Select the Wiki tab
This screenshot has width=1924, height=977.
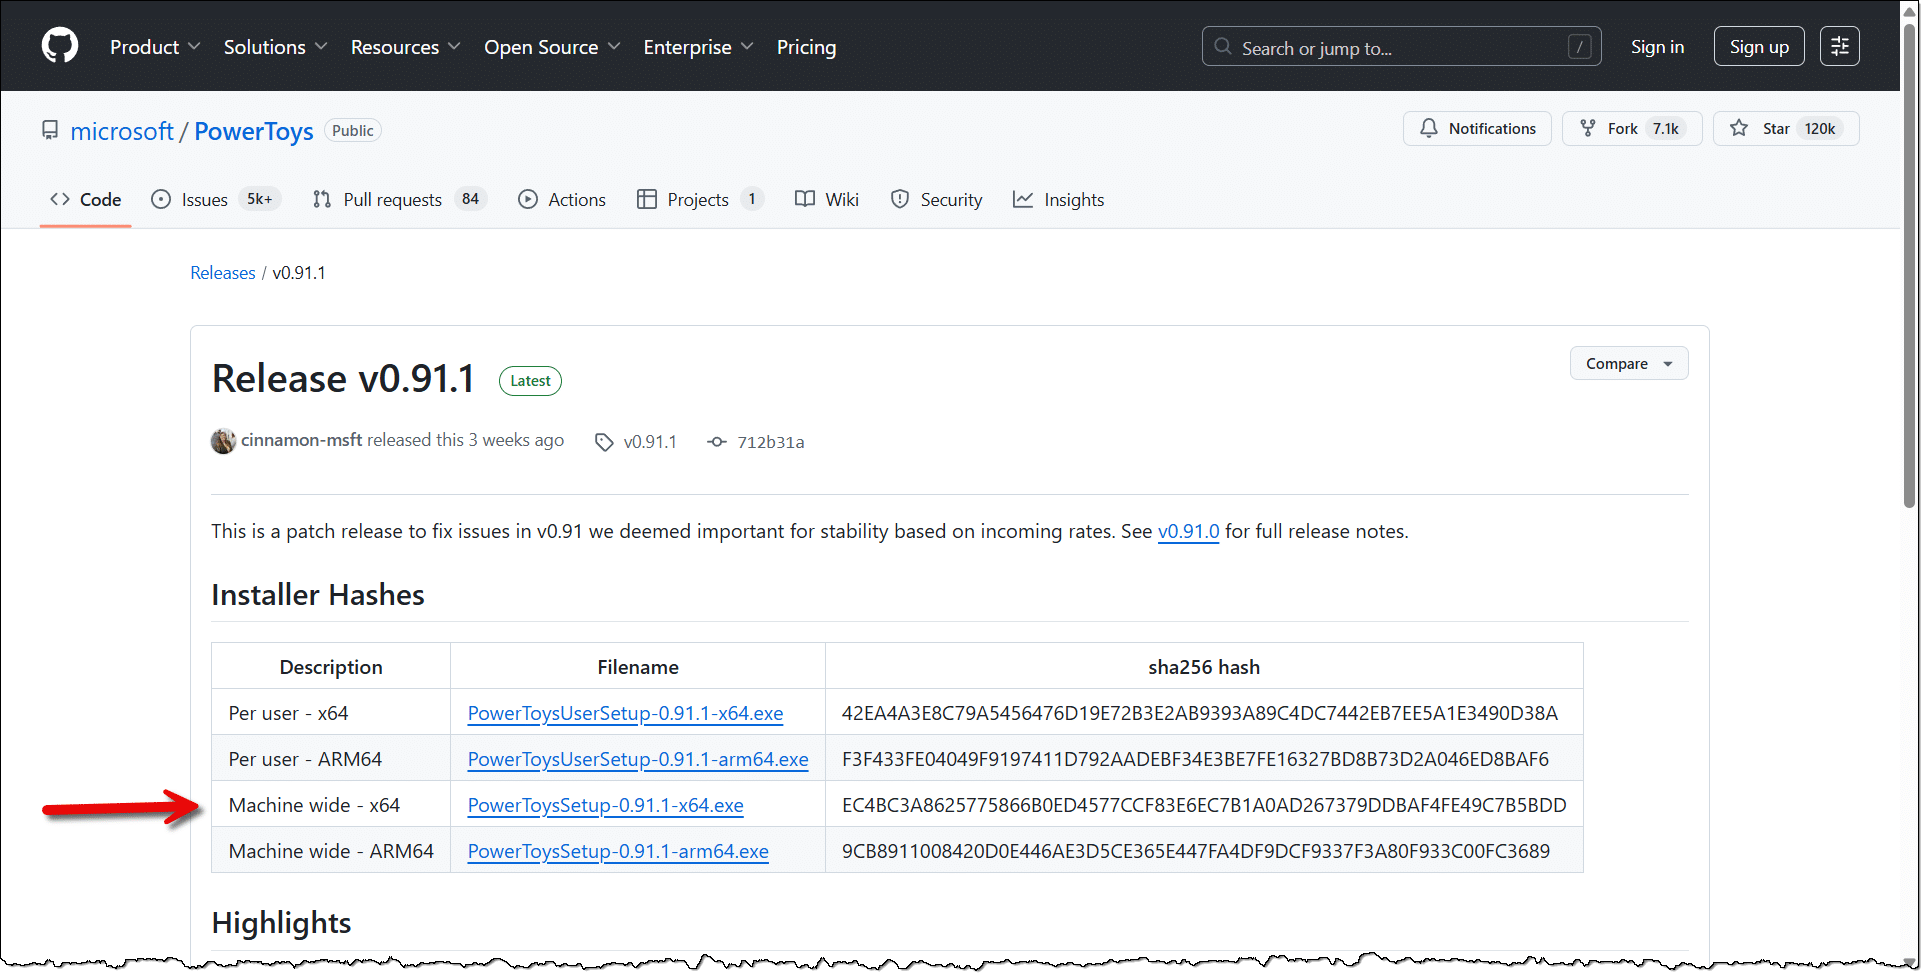click(827, 200)
